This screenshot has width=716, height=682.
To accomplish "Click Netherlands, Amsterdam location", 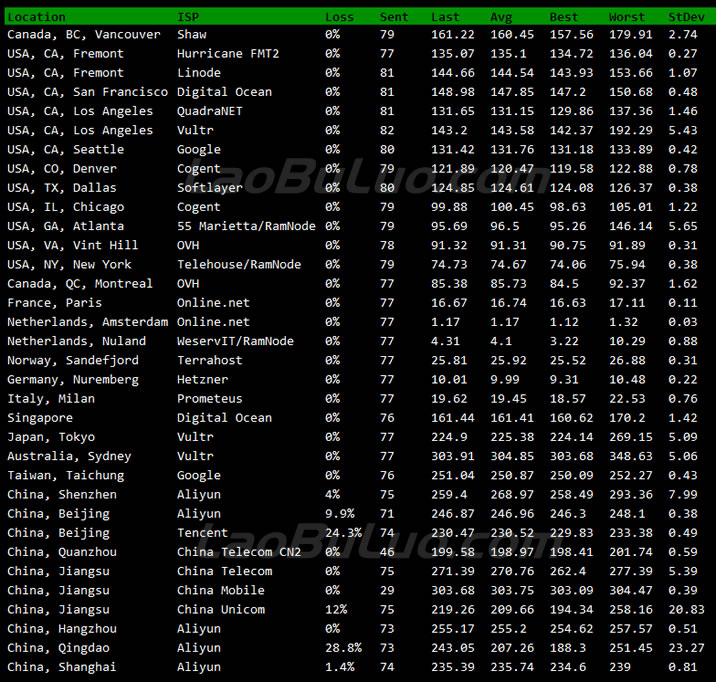I will (88, 322).
